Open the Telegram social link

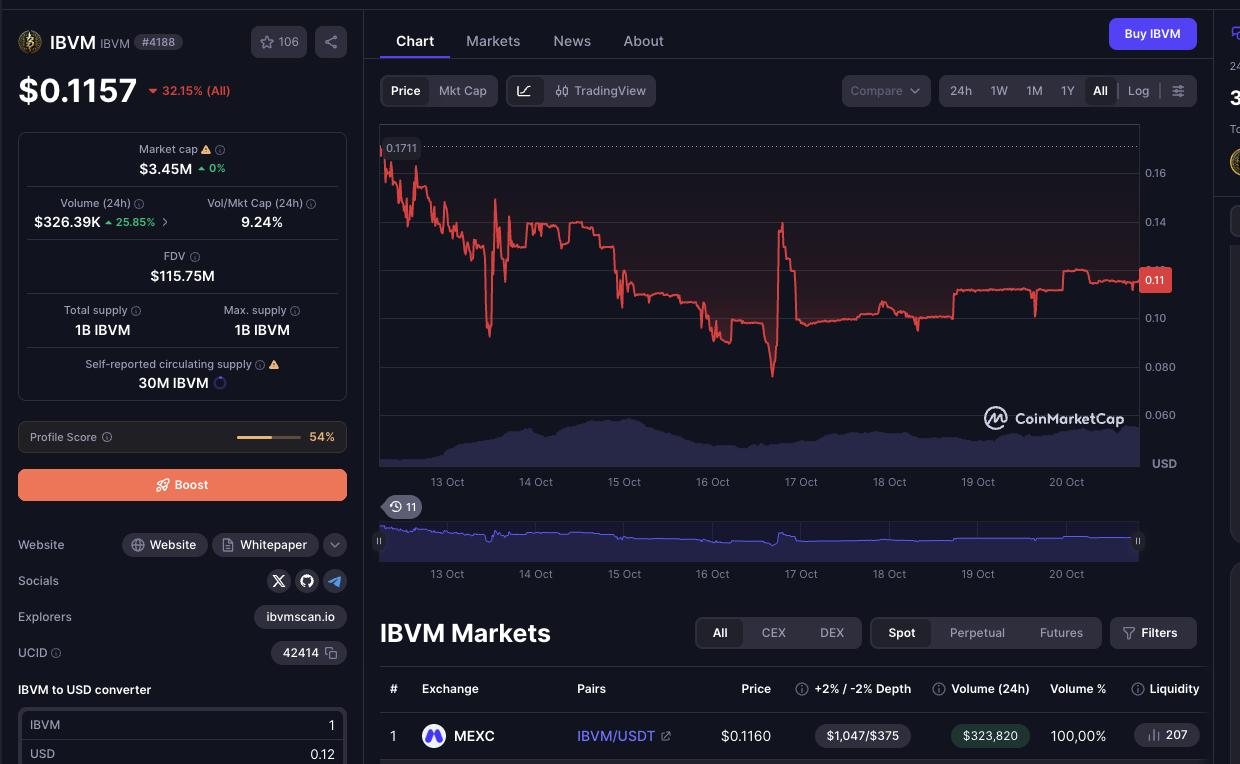pyautogui.click(x=335, y=581)
